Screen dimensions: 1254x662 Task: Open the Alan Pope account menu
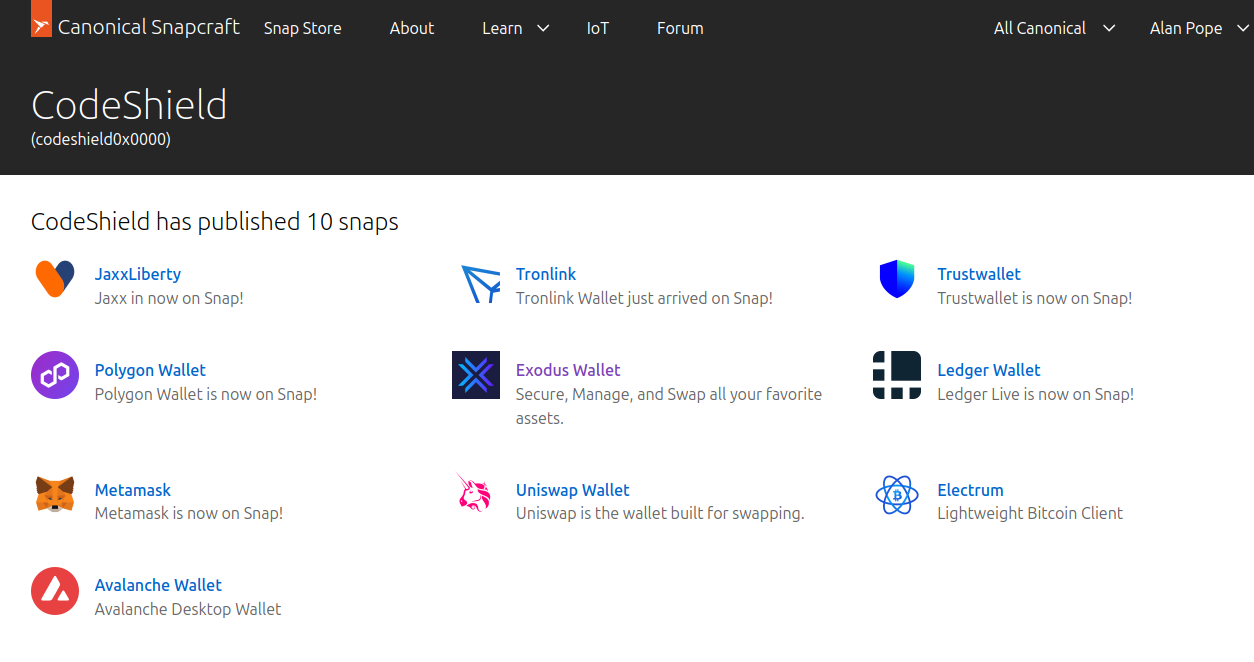pyautogui.click(x=1198, y=28)
